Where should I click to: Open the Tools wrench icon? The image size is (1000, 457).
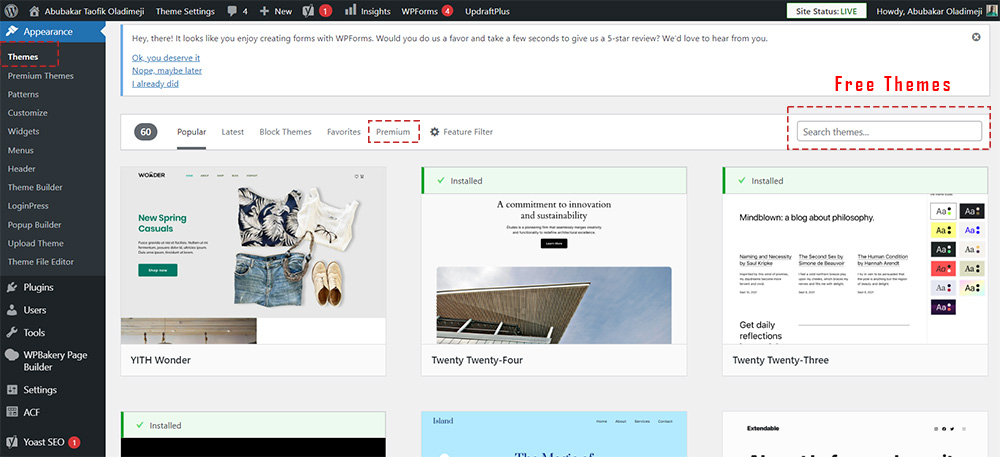pyautogui.click(x=12, y=333)
